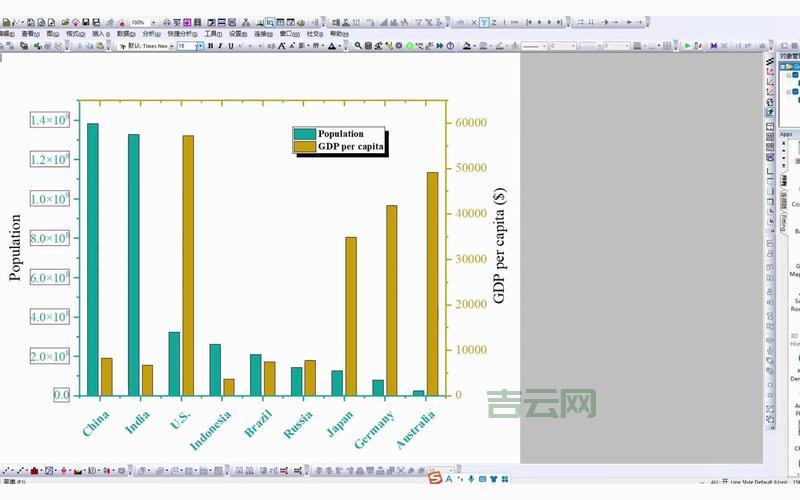800x500 pixels.
Task: Toggle Italic text formatting
Action: tap(220, 46)
